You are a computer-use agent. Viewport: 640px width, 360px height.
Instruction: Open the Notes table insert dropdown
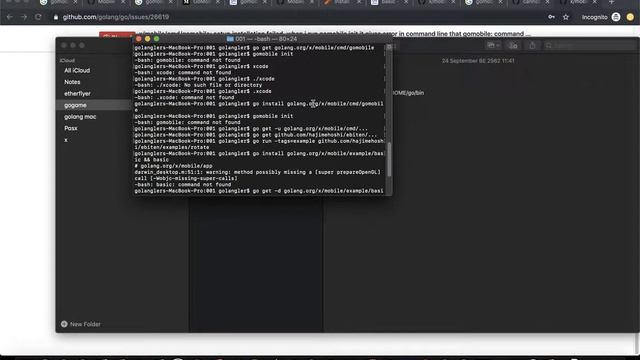click(493, 45)
